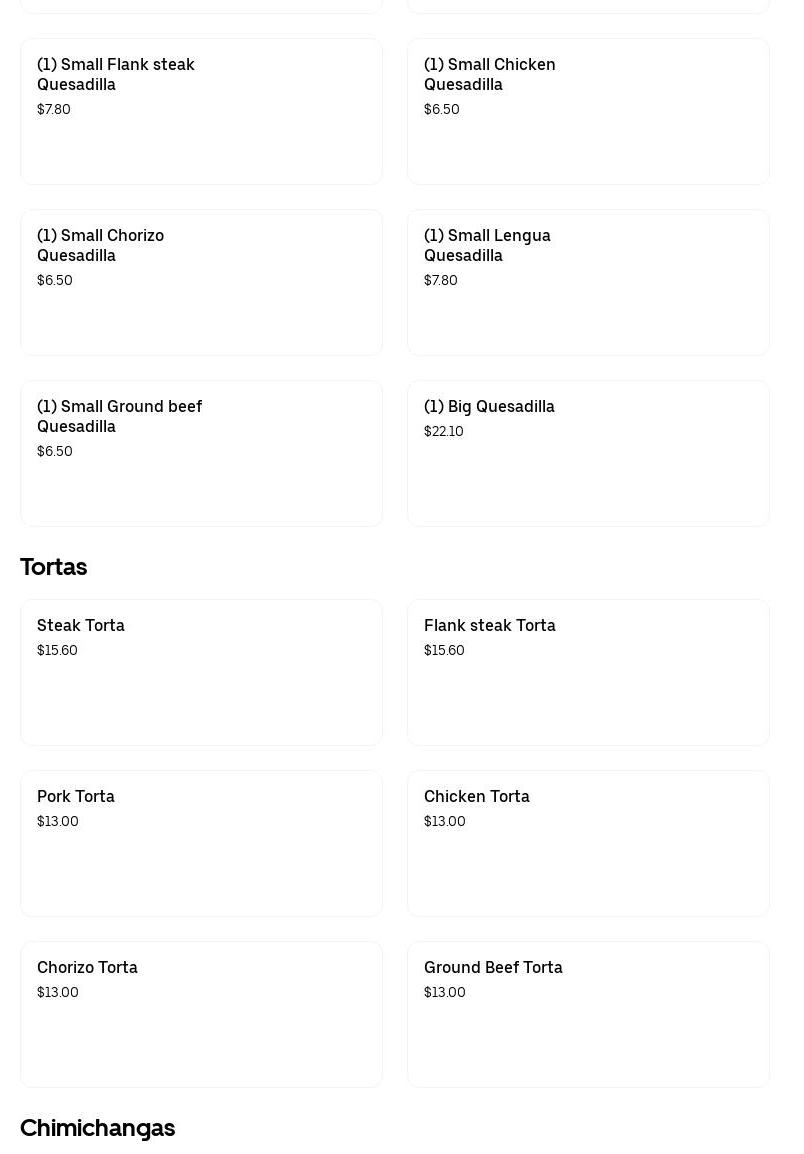Pick the Chorizo Torta item
Viewport: 804px width, 1154px height.
click(201, 1014)
